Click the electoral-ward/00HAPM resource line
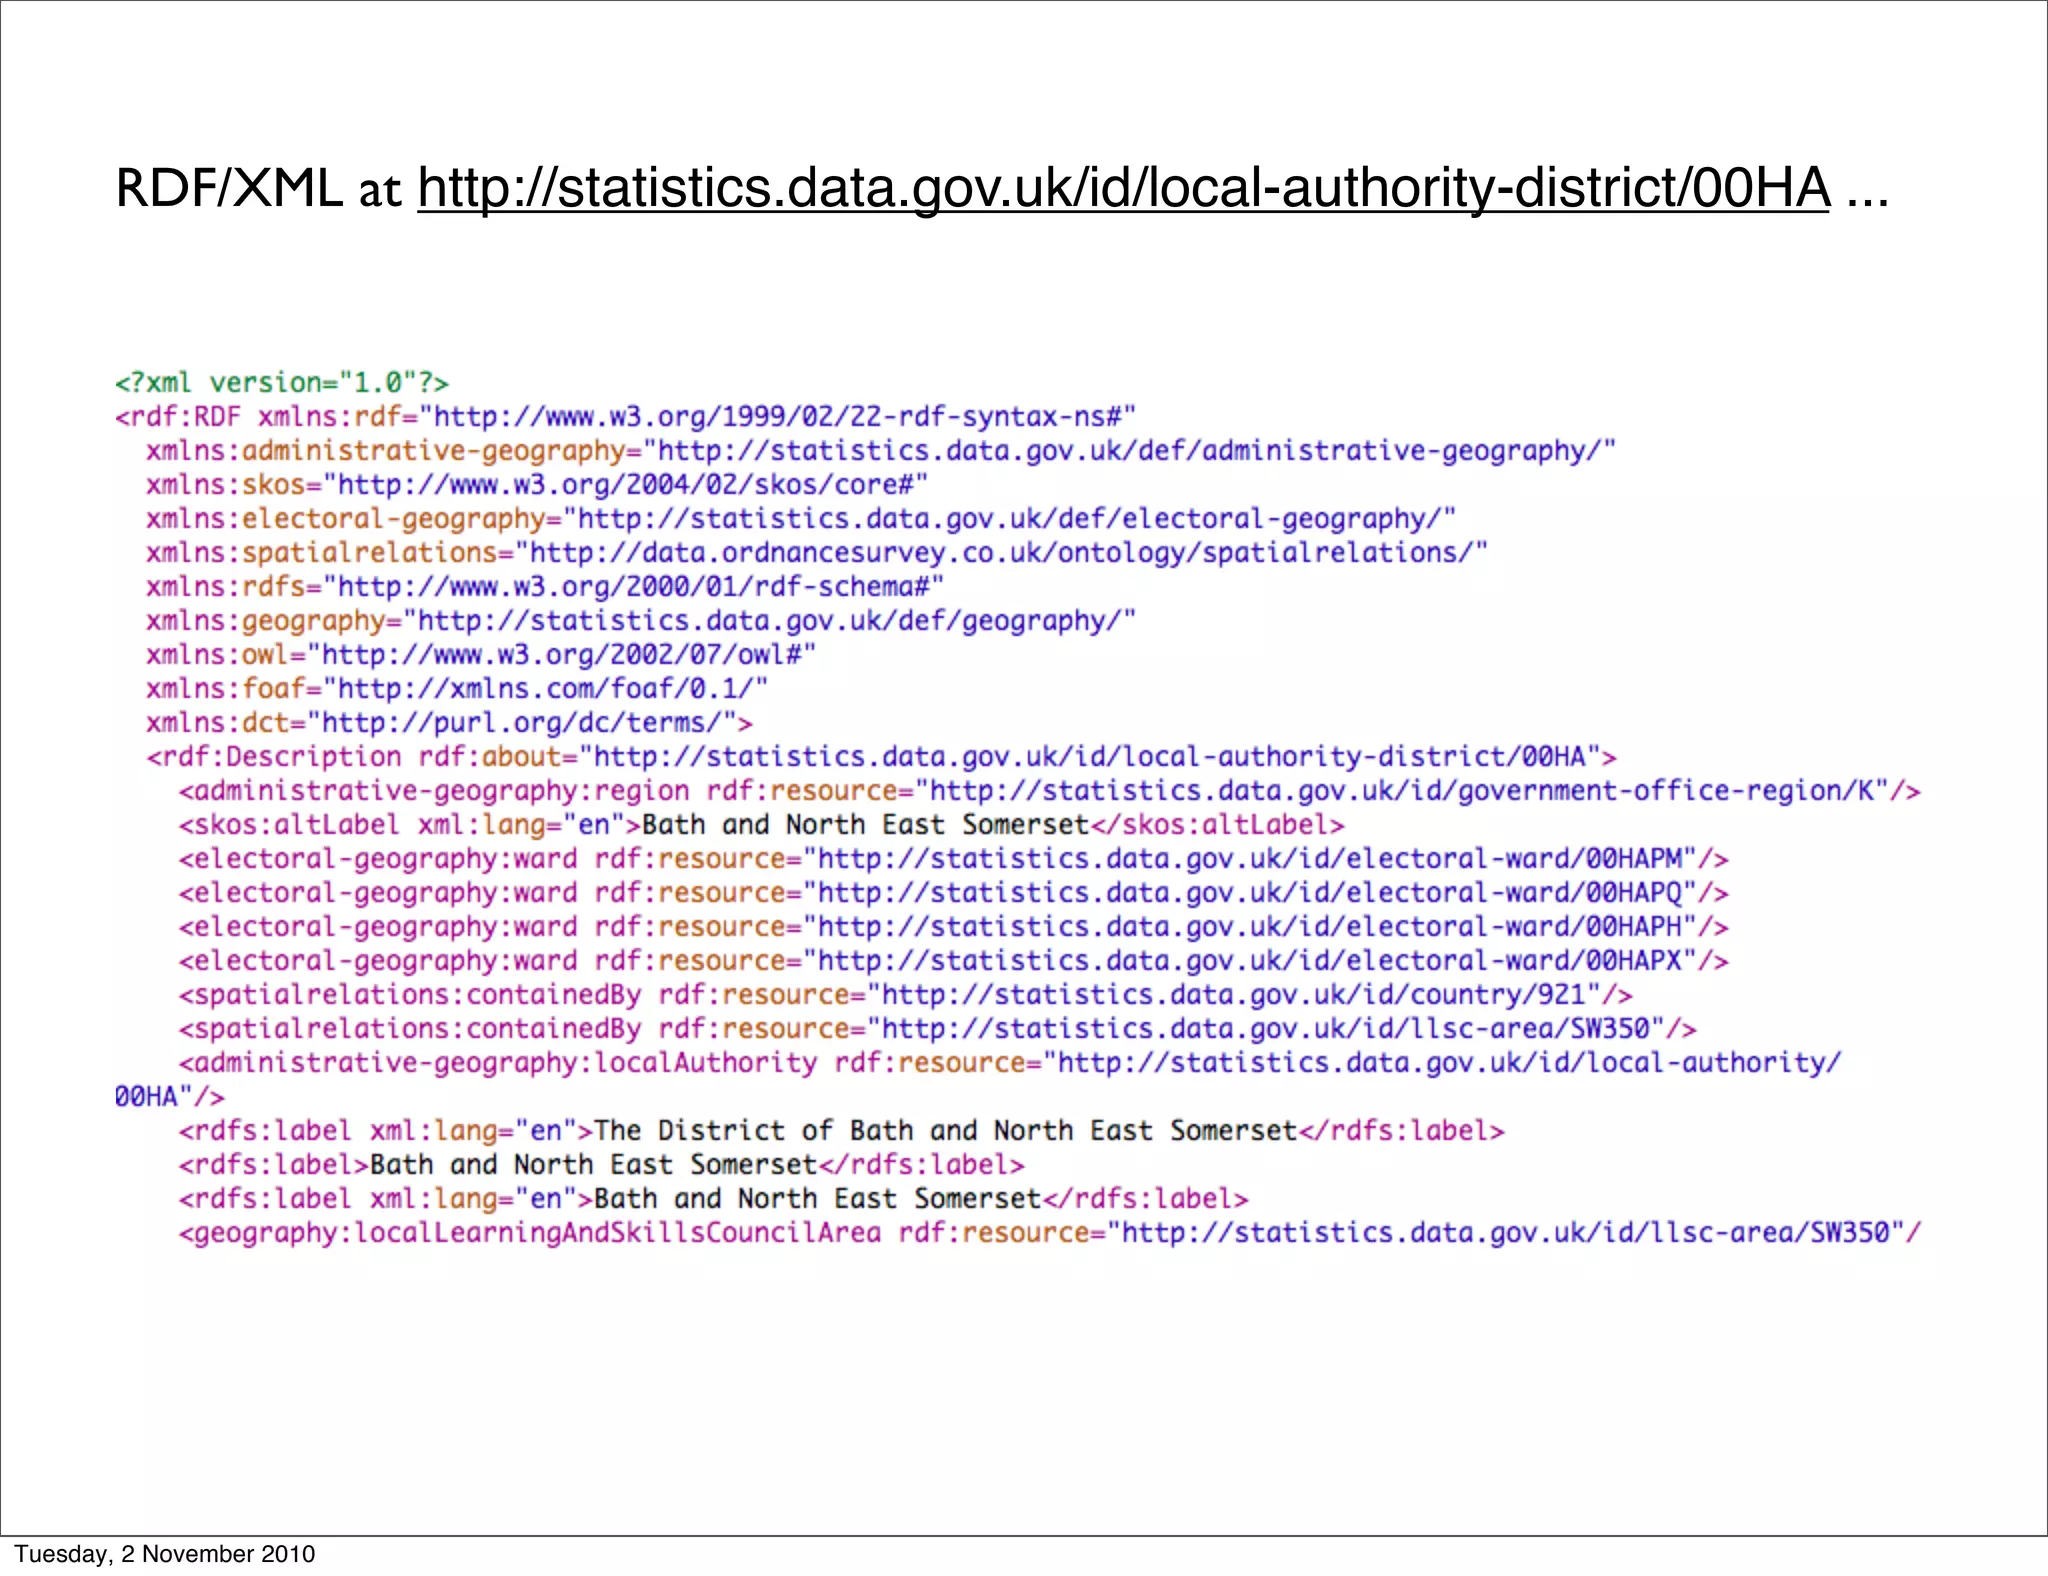 click(x=953, y=859)
